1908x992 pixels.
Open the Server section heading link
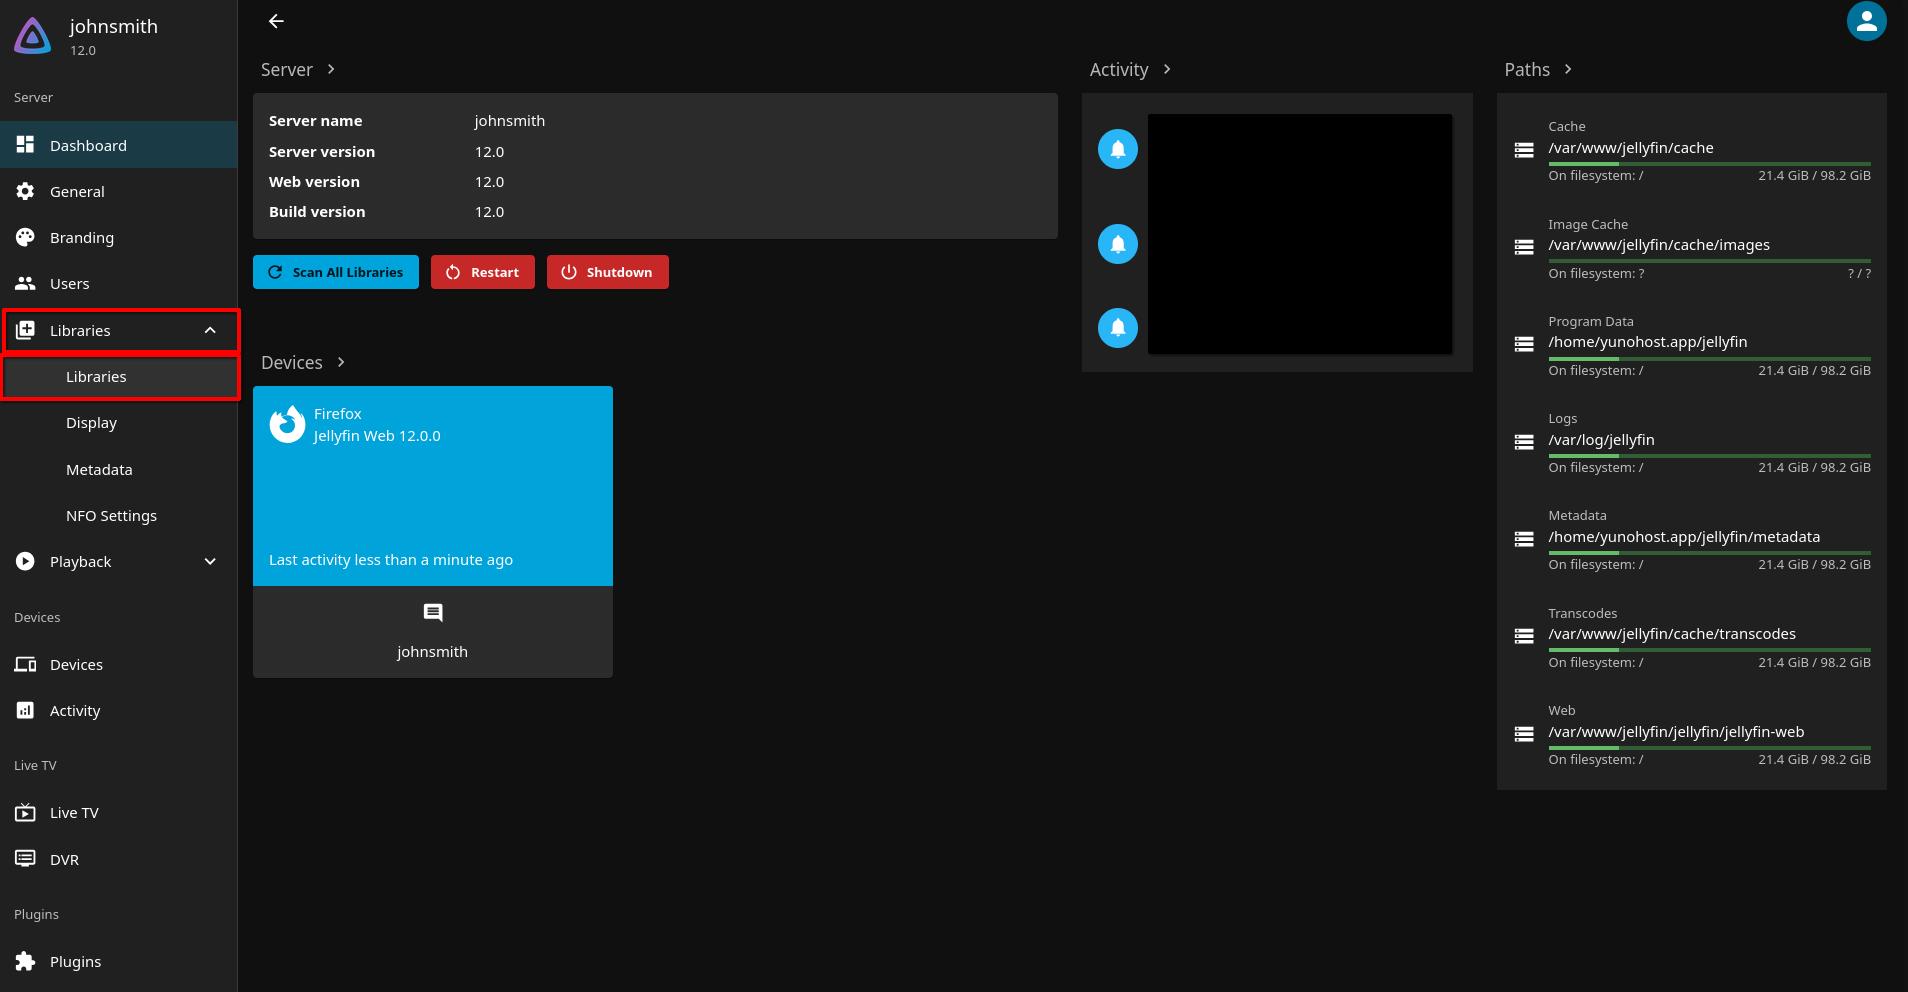[299, 69]
